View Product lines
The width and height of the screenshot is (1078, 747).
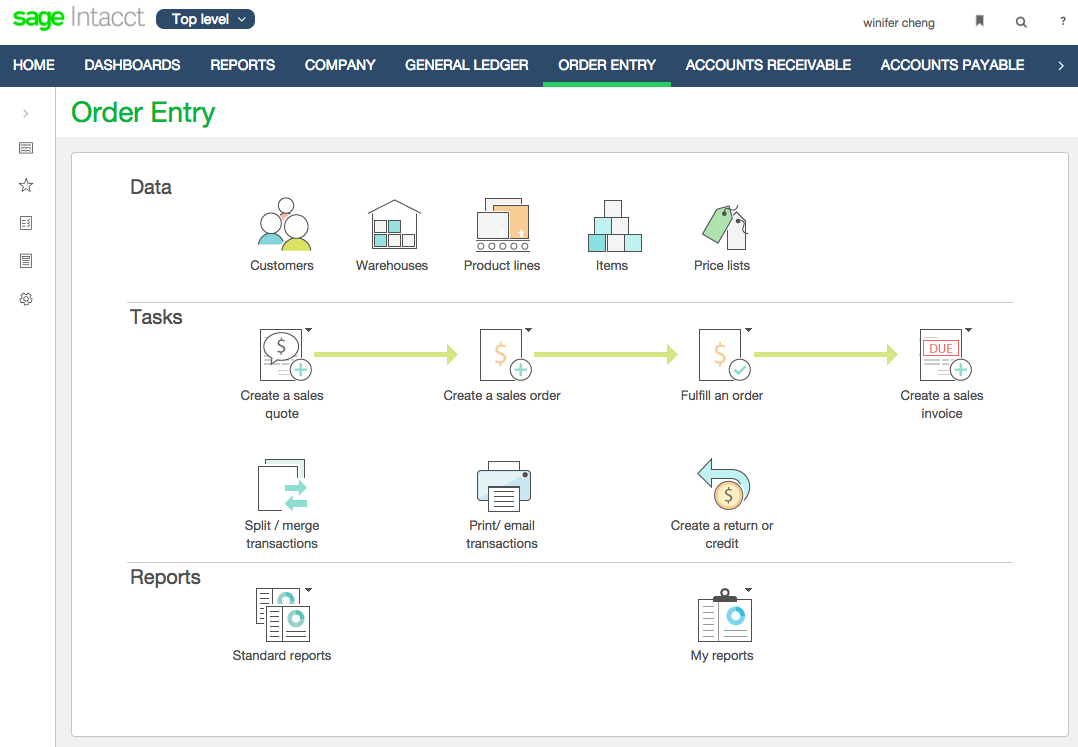coord(501,227)
